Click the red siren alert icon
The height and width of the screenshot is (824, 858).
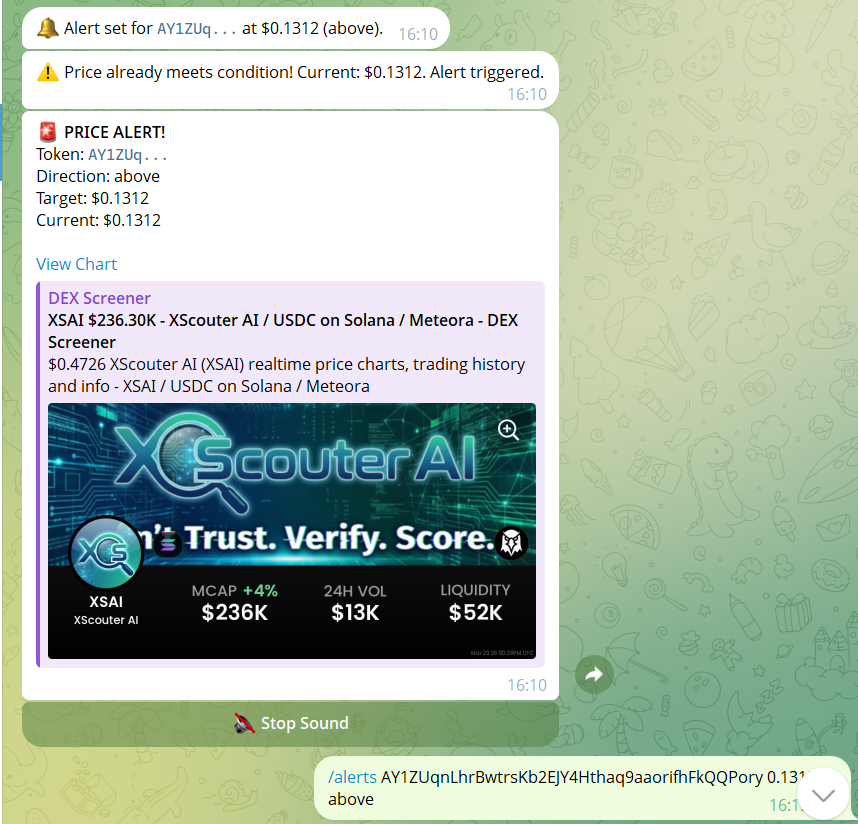click(48, 132)
